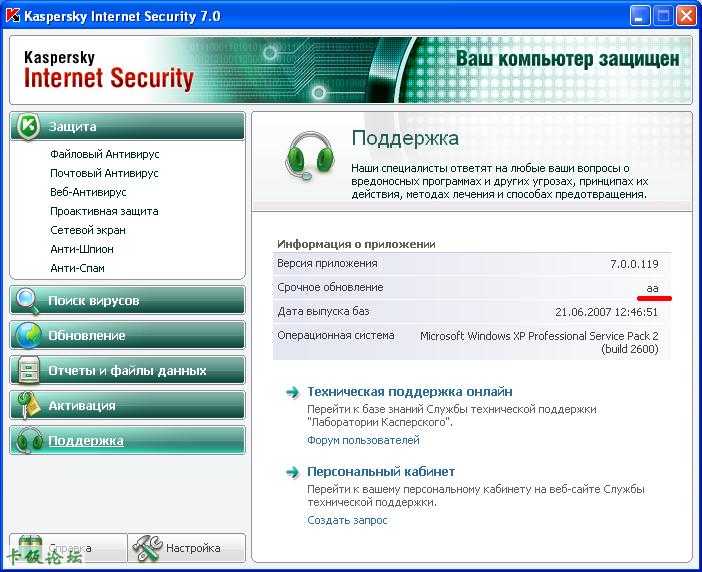Viewport: 702px width, 572px height.
Task: Select Почтовый Антивирус
Action: click(104, 173)
